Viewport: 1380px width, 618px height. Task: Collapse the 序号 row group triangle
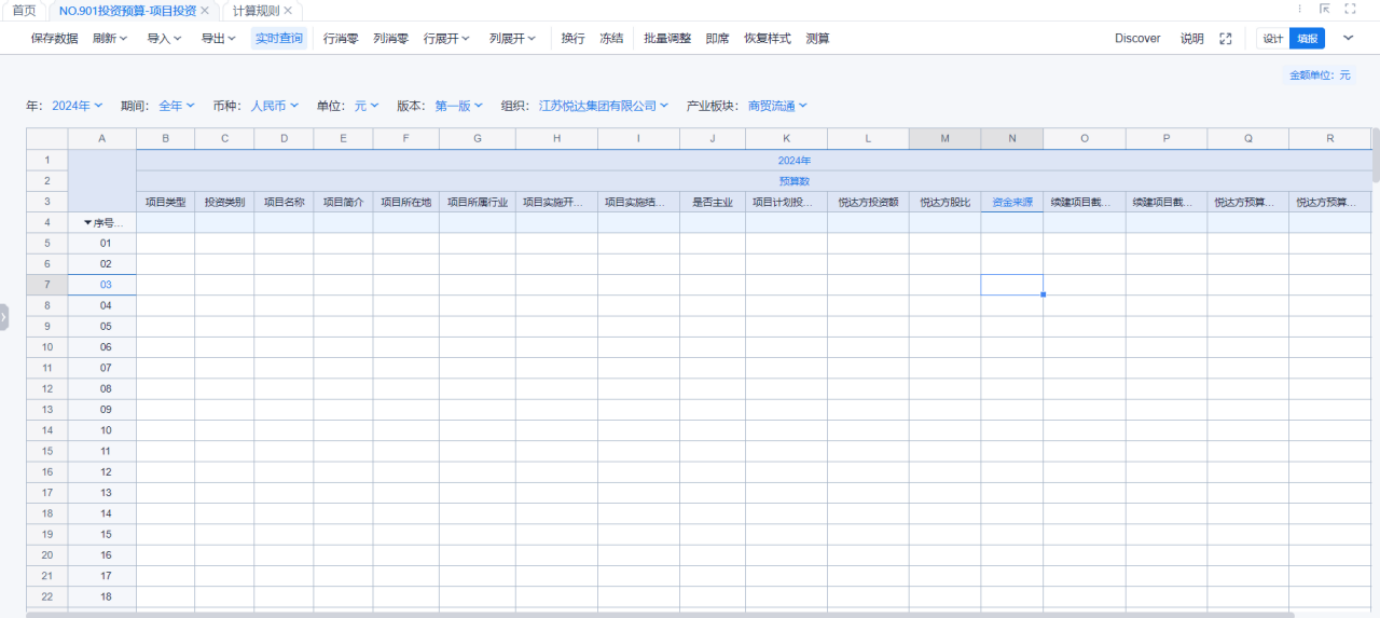(88, 223)
